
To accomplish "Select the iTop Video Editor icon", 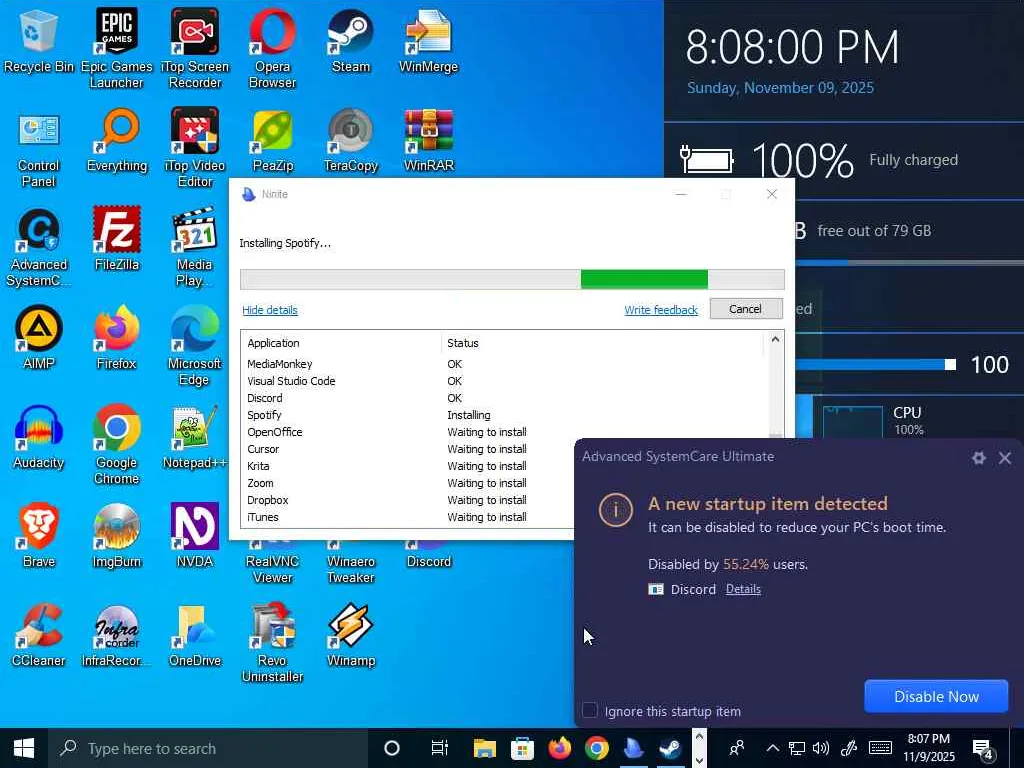I will [195, 148].
